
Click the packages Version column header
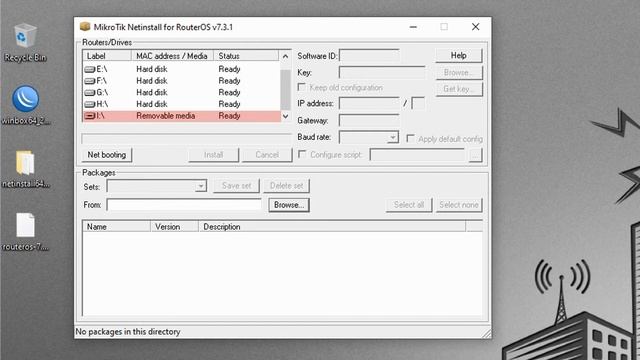click(175, 227)
